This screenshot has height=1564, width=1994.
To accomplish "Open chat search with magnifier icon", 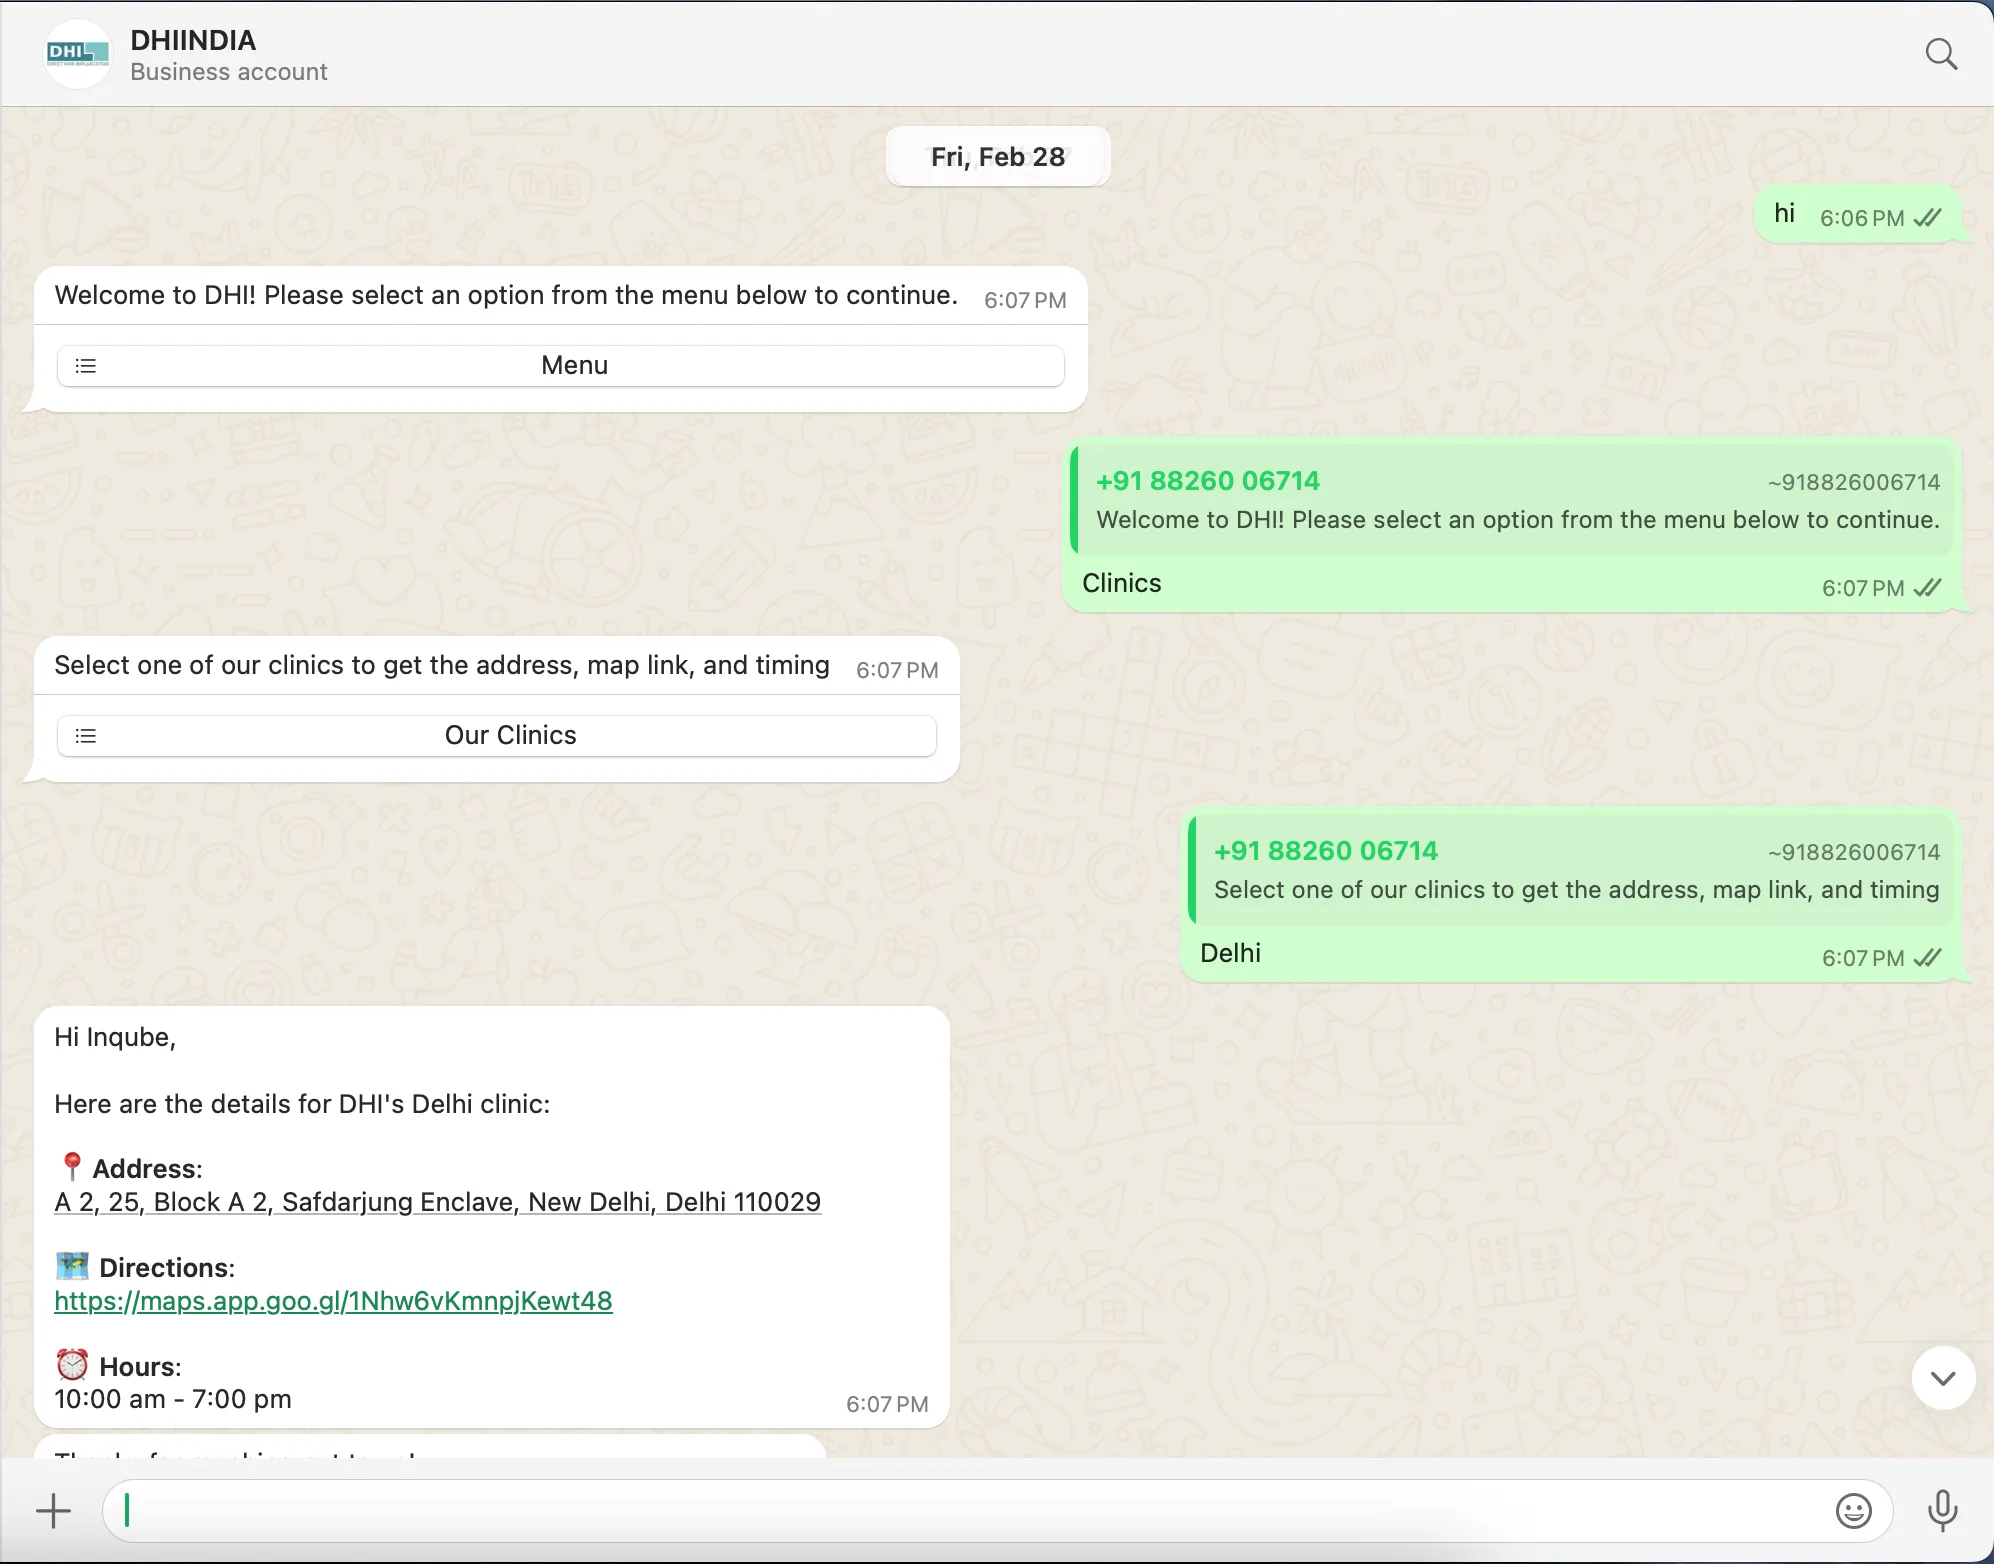I will (1940, 54).
